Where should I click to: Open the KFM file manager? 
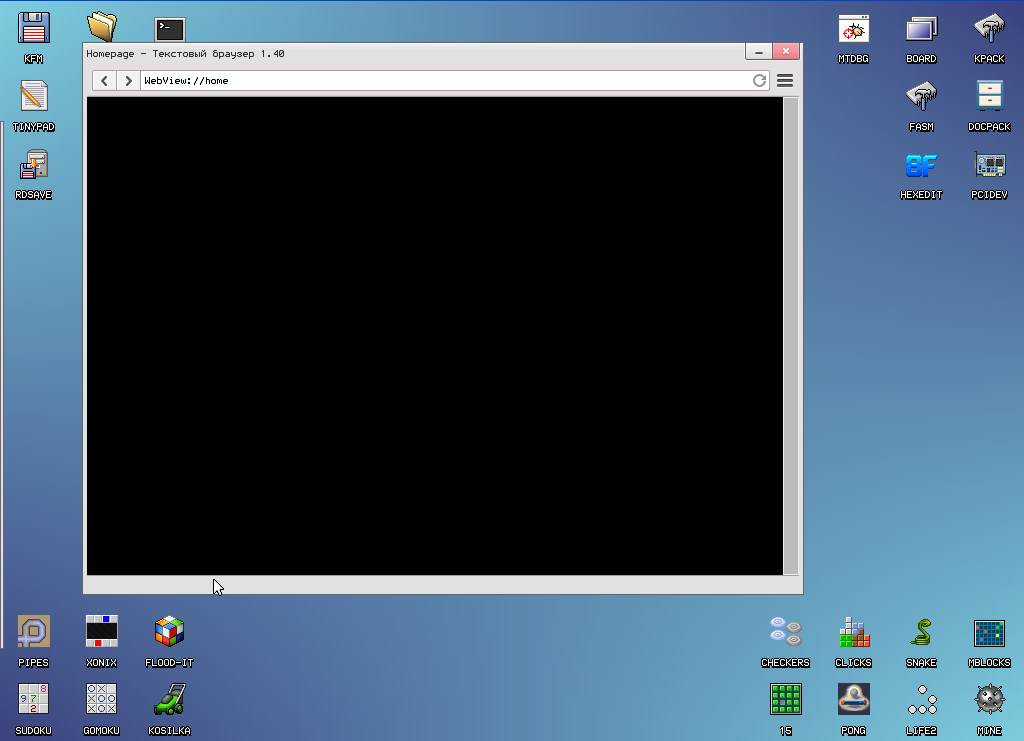[x=33, y=30]
